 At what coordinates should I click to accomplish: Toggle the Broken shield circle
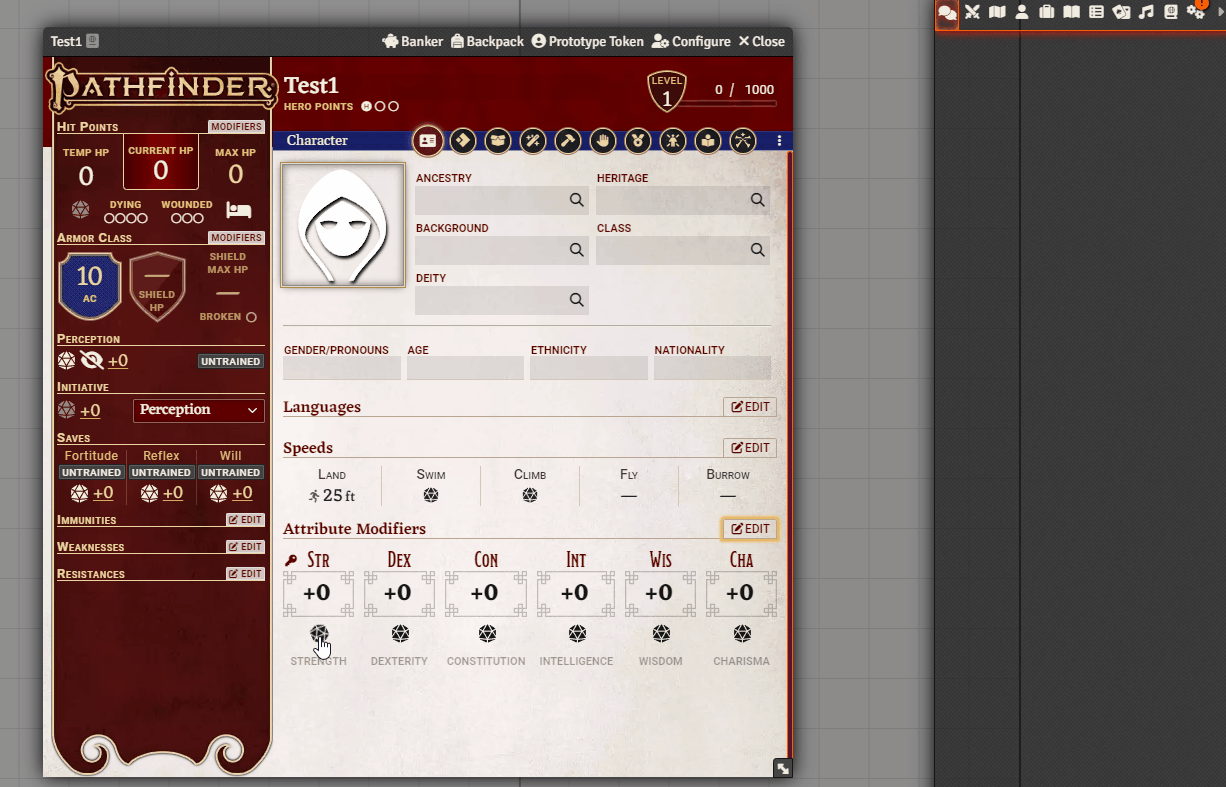[x=251, y=317]
